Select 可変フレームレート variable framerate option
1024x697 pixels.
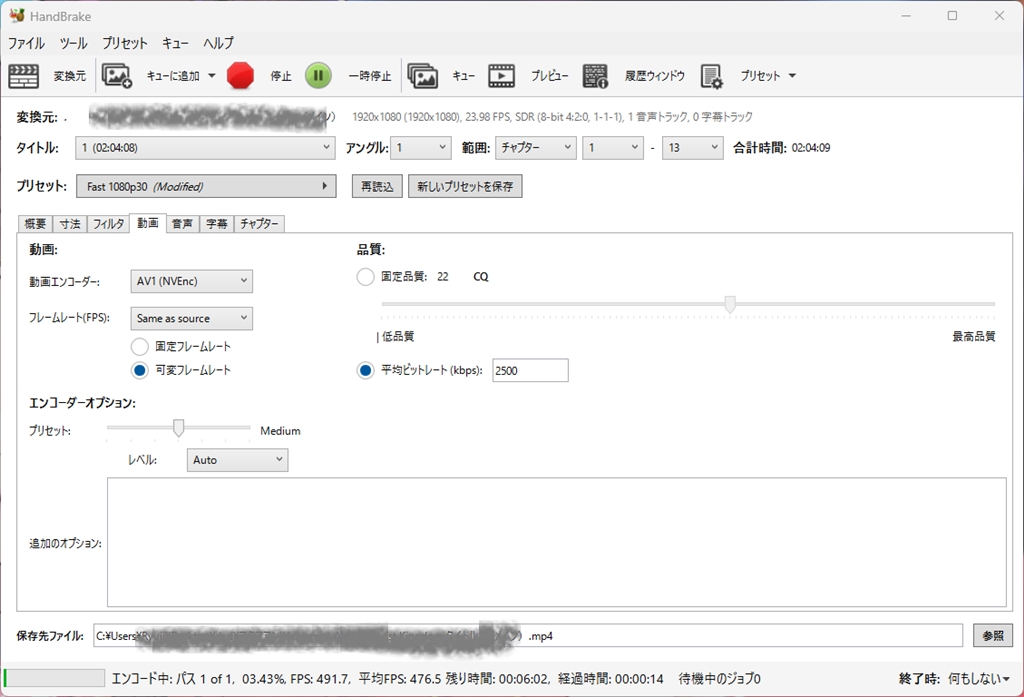(x=140, y=370)
